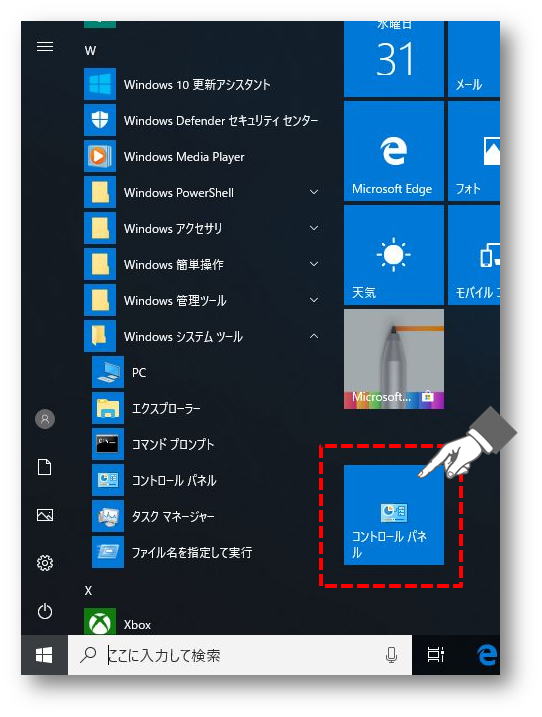The height and width of the screenshot is (717, 542).
Task: Open Documents icon in Start sidebar
Action: (x=45, y=467)
